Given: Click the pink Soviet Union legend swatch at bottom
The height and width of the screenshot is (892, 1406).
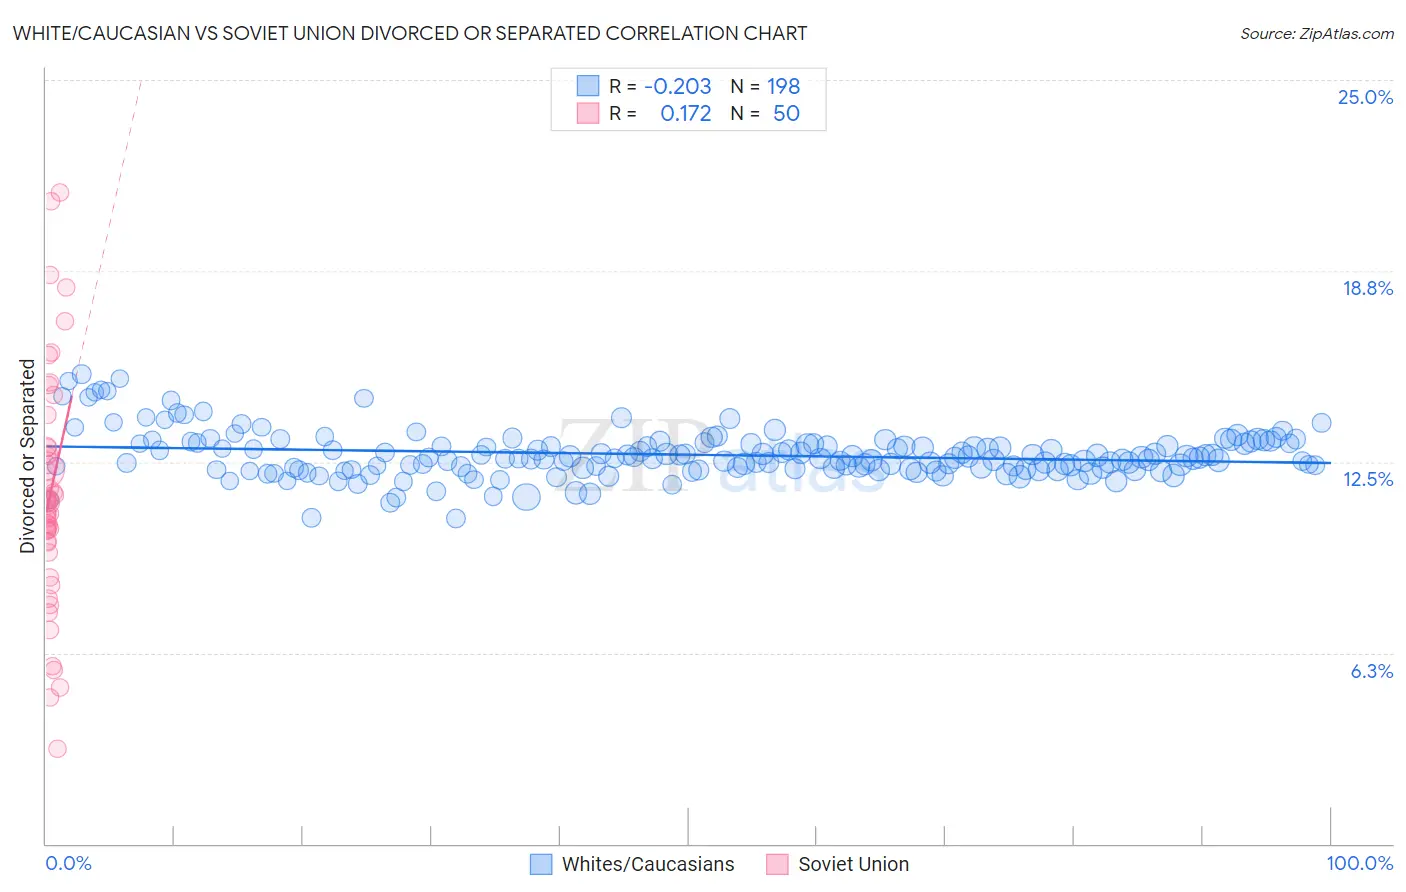Looking at the screenshot, I should pyautogui.click(x=777, y=864).
